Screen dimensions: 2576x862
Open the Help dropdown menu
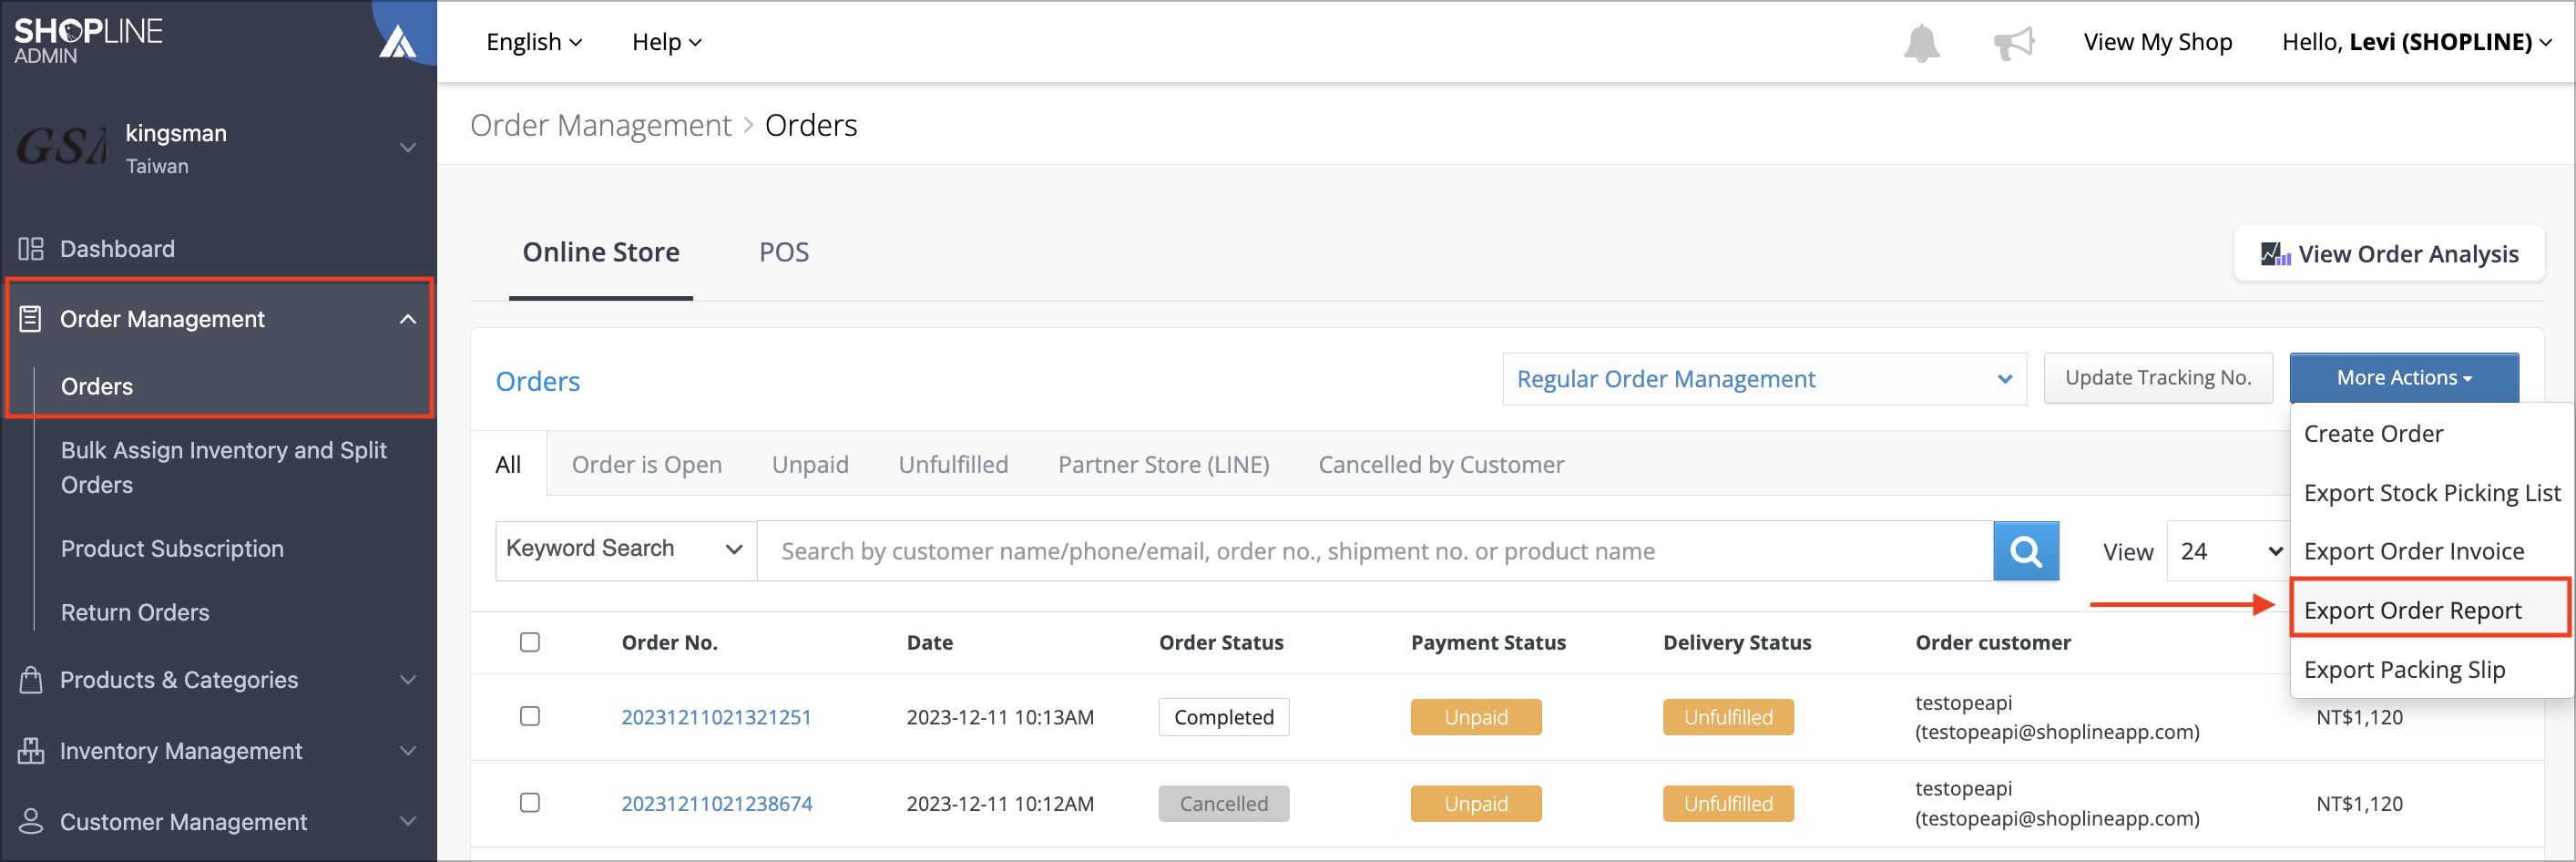point(667,42)
